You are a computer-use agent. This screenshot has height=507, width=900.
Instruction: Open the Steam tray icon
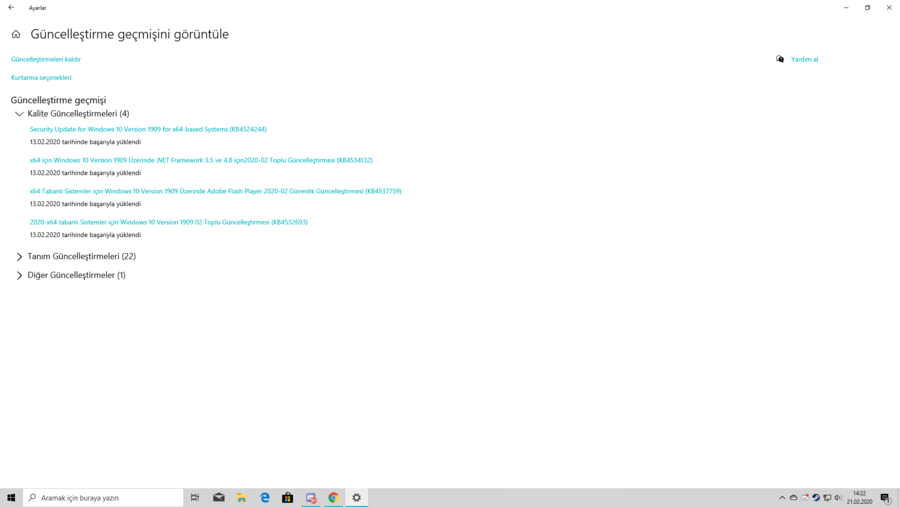click(816, 498)
